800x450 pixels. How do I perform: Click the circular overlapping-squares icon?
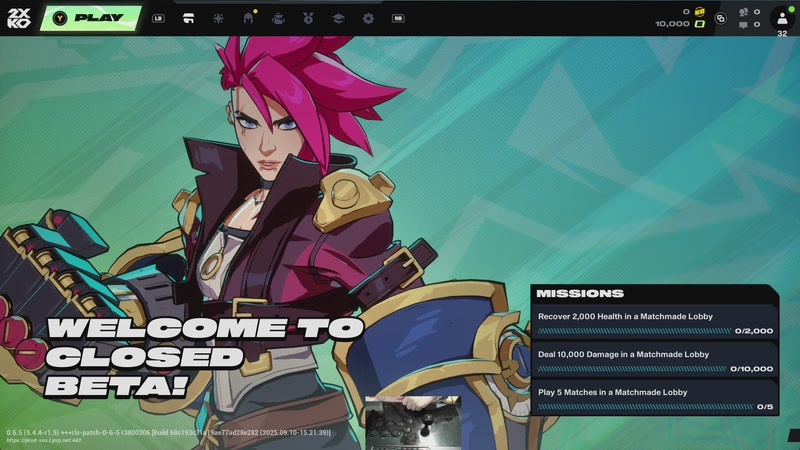tap(720, 18)
